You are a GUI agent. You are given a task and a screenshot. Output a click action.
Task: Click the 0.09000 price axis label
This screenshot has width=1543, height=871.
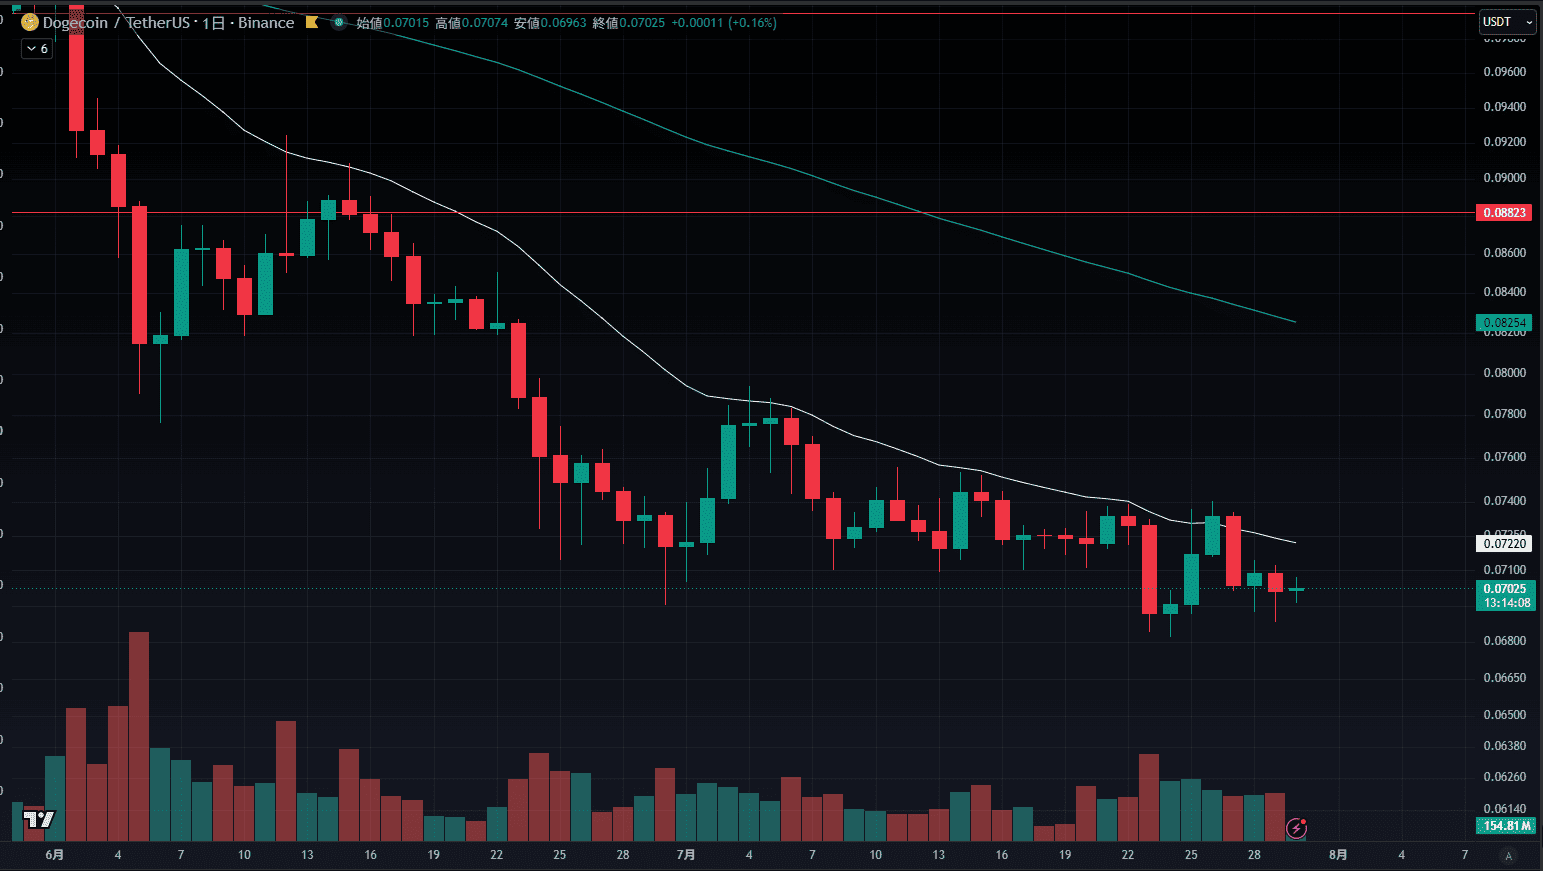(x=1504, y=178)
